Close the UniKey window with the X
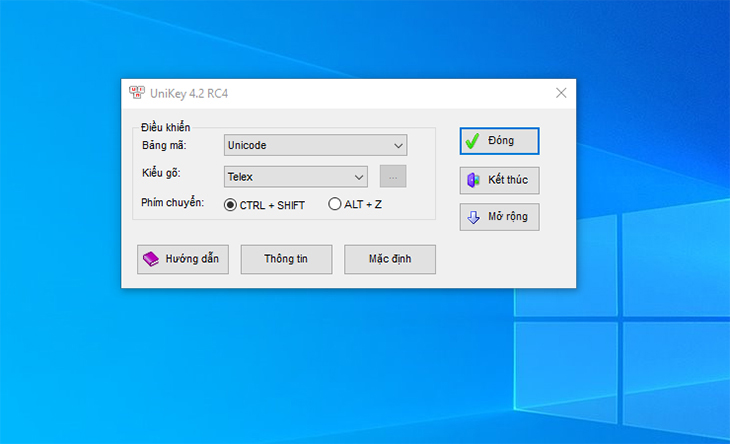730x444 pixels. 561,93
